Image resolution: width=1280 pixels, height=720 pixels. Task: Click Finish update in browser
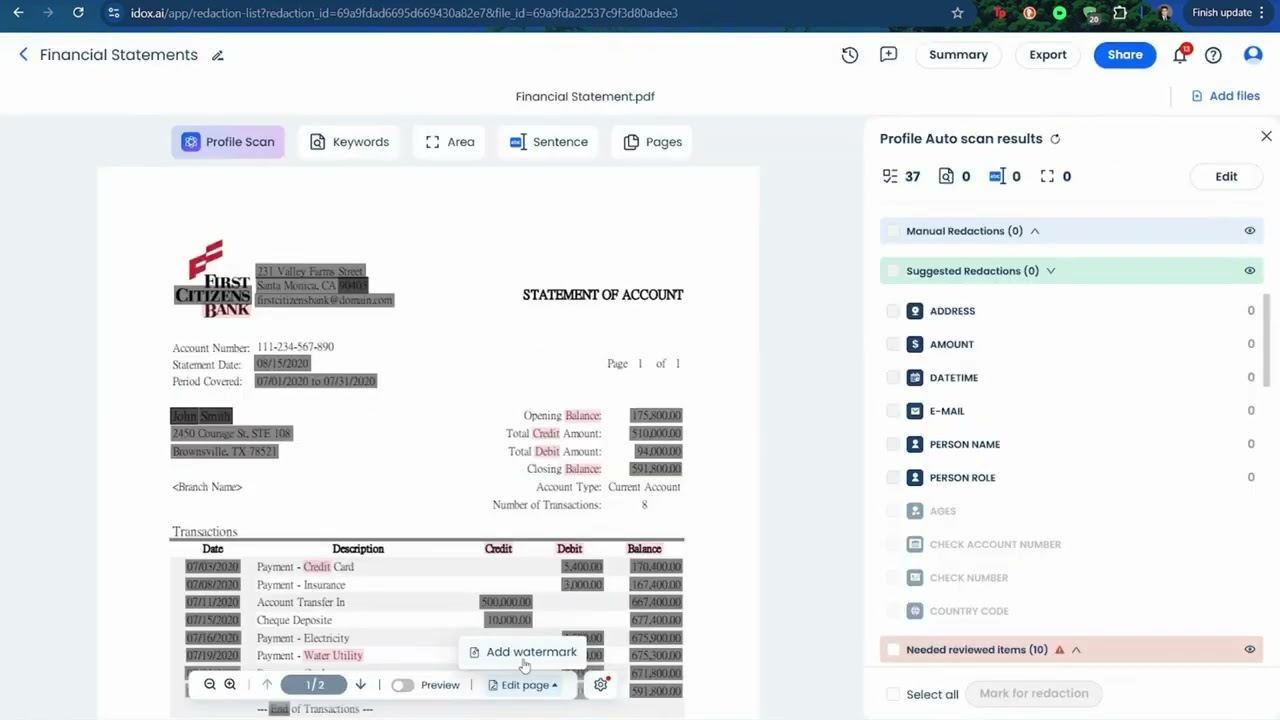coord(1222,13)
